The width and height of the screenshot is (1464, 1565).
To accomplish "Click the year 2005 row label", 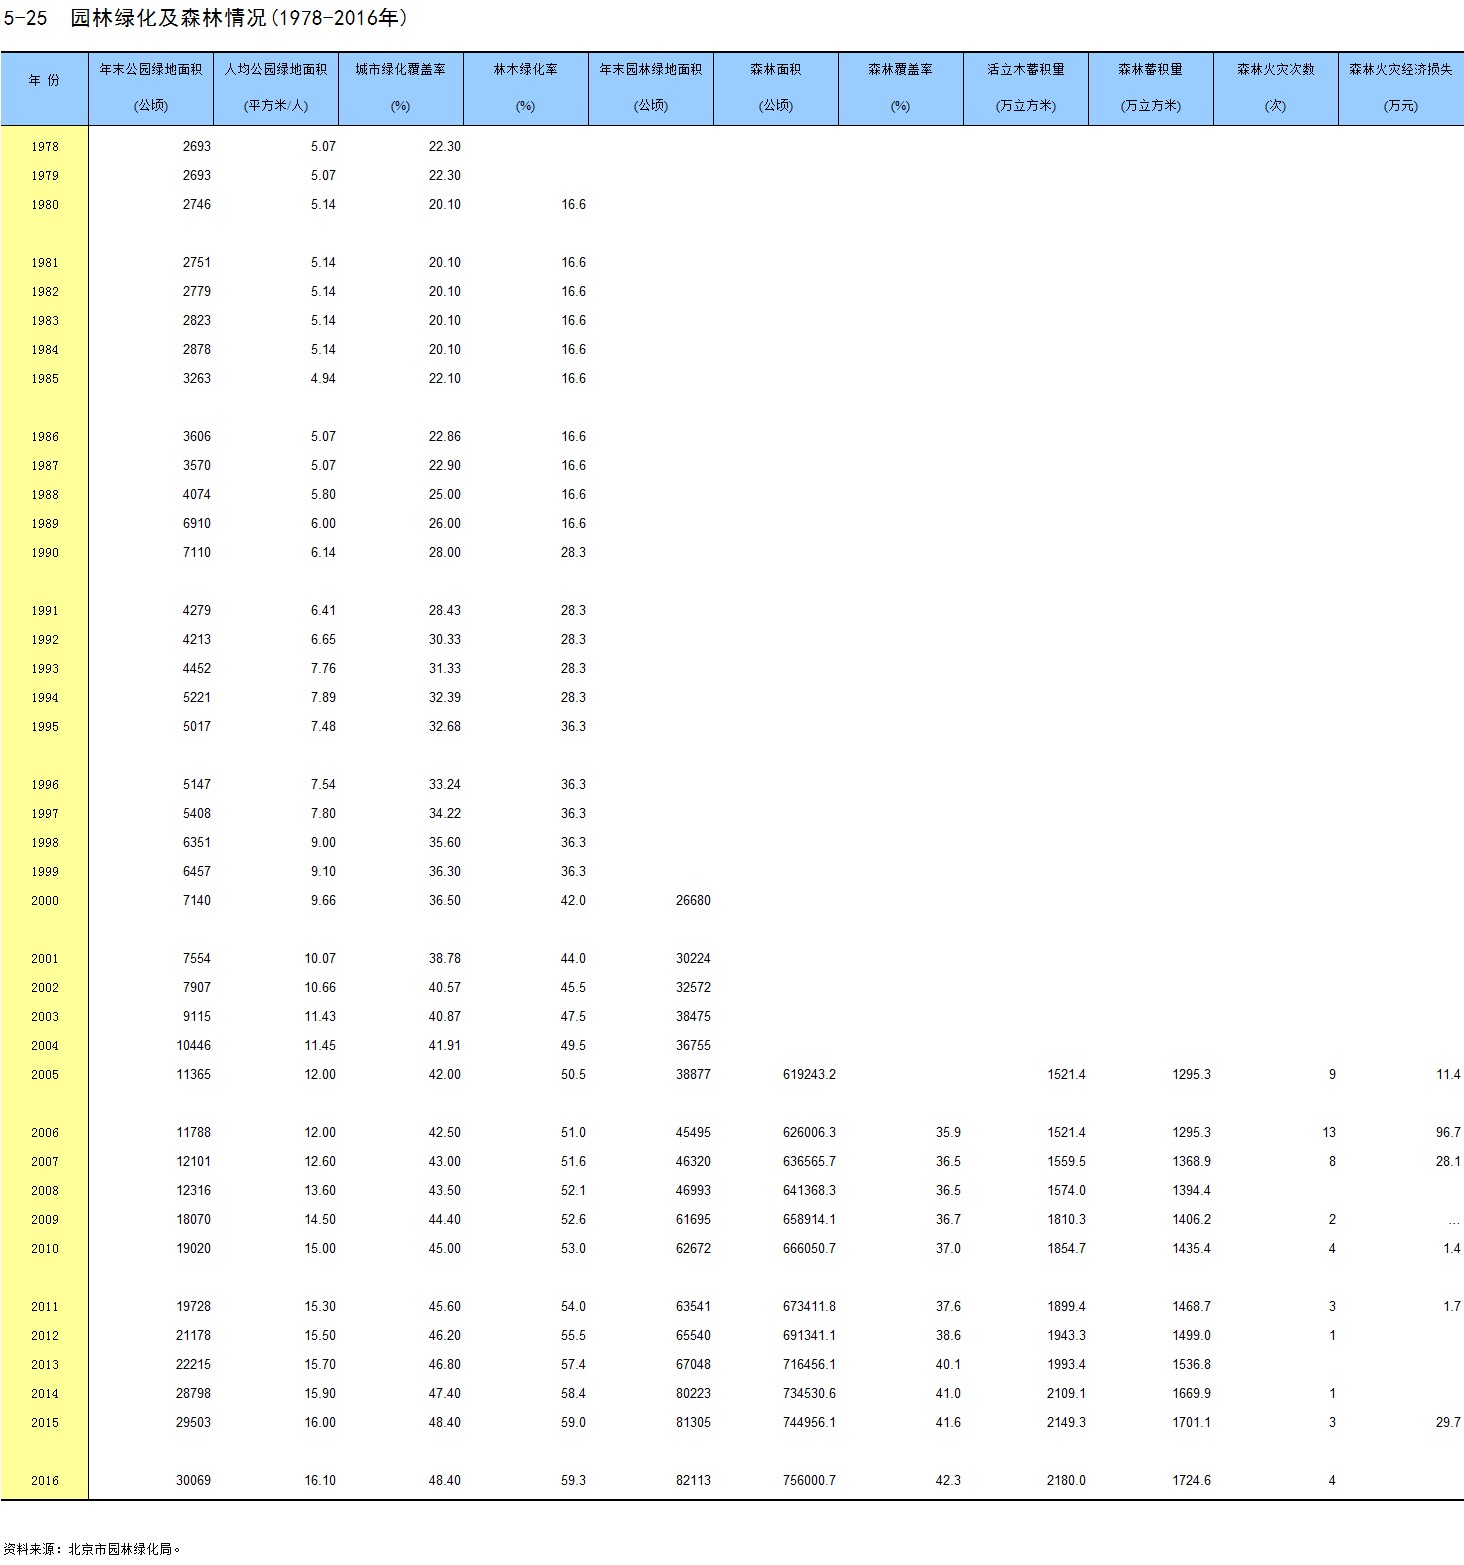I will [45, 1075].
